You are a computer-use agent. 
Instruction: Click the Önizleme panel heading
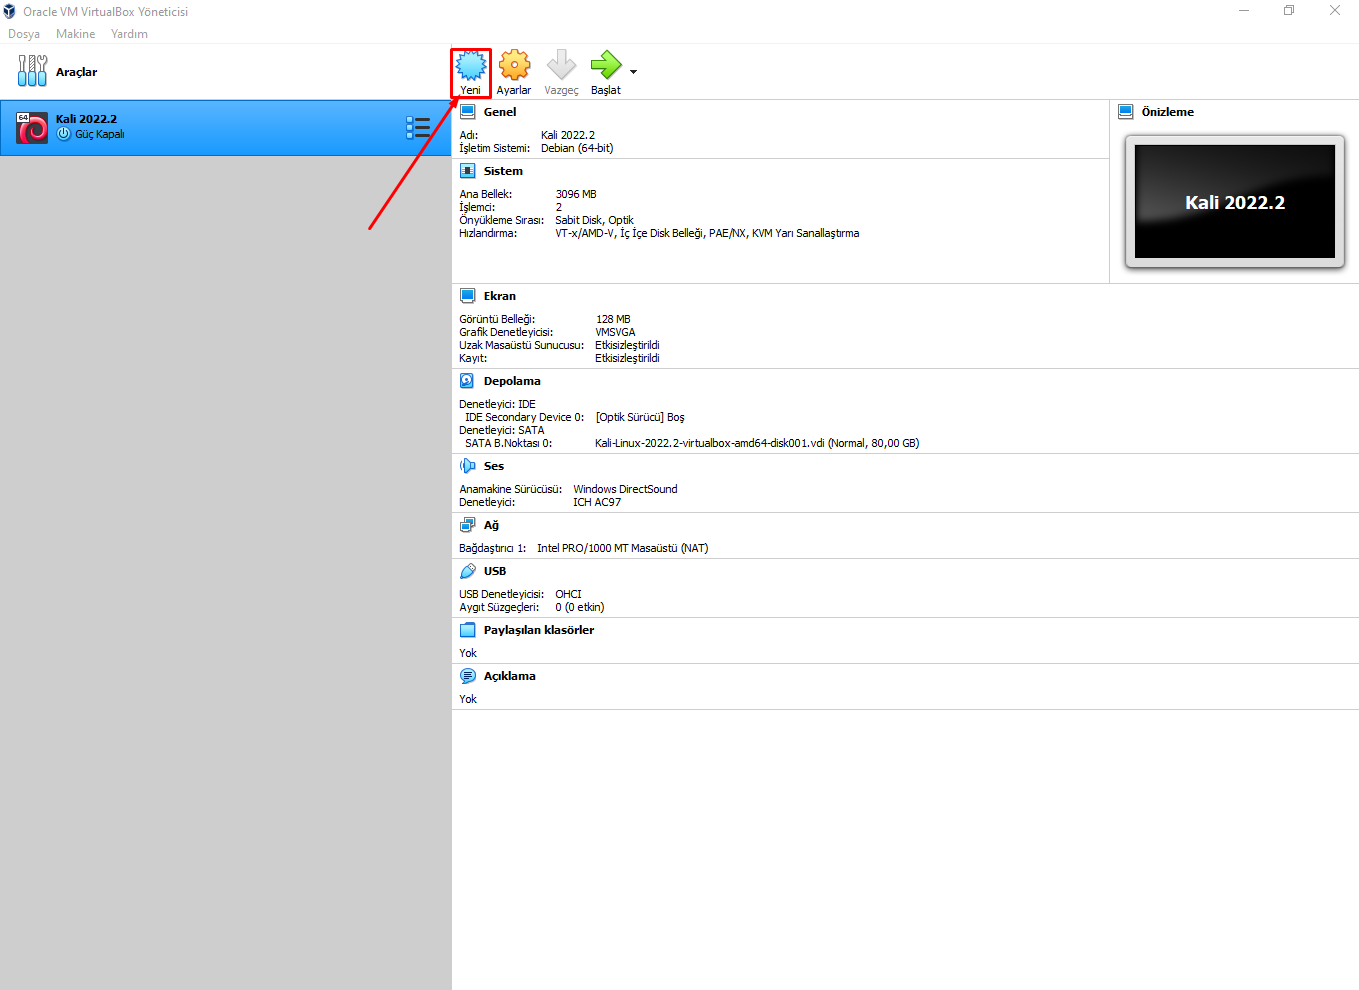[1168, 112]
